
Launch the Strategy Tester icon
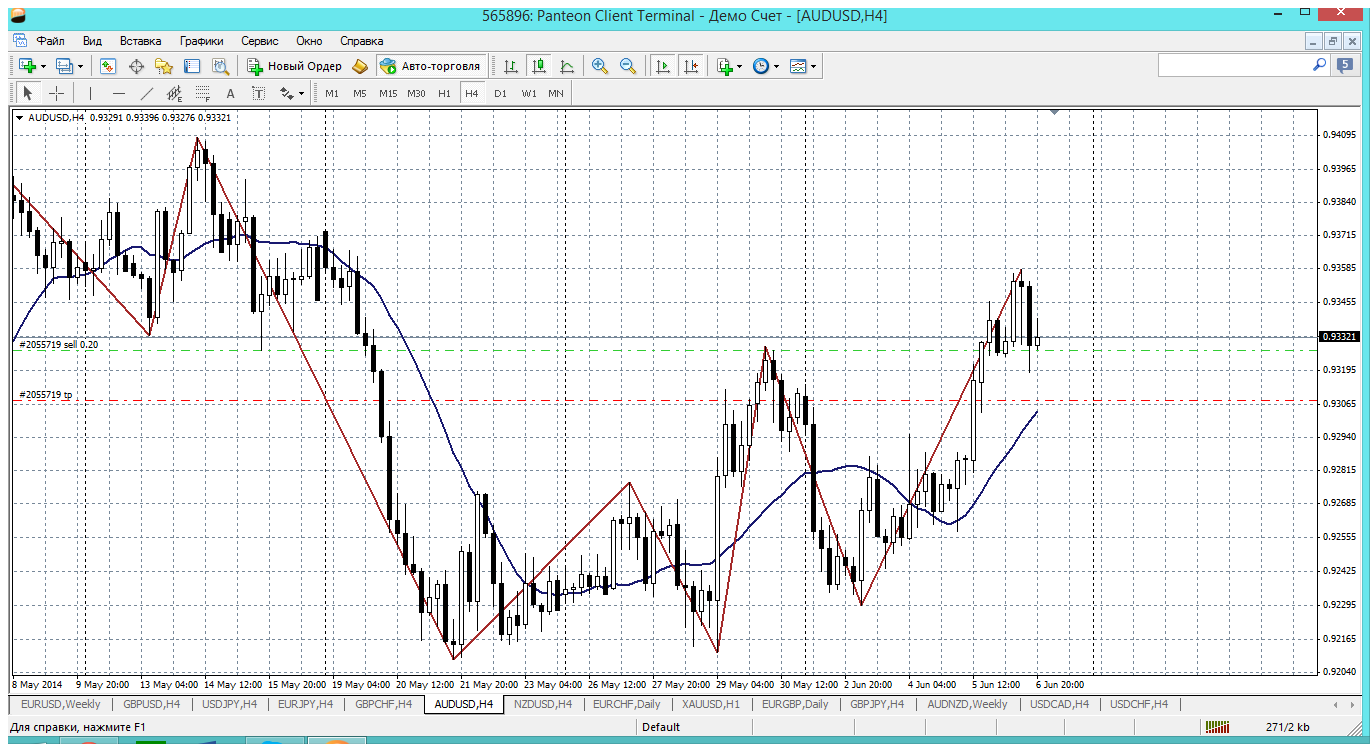tap(220, 66)
